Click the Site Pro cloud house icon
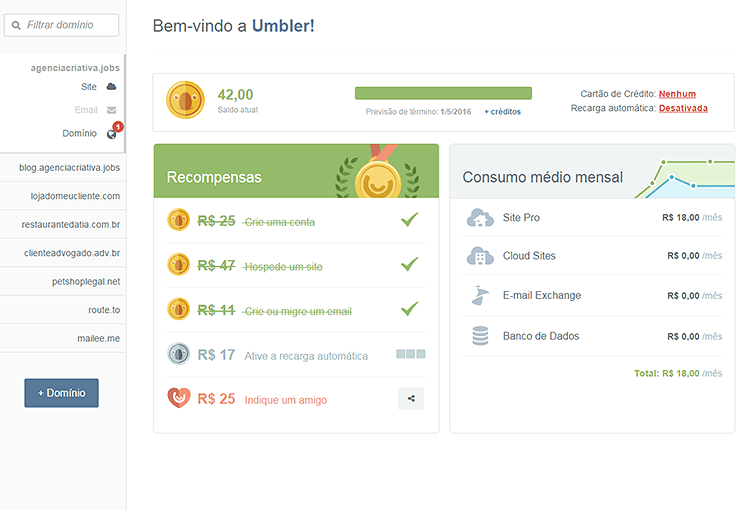The image size is (736, 510). point(480,218)
